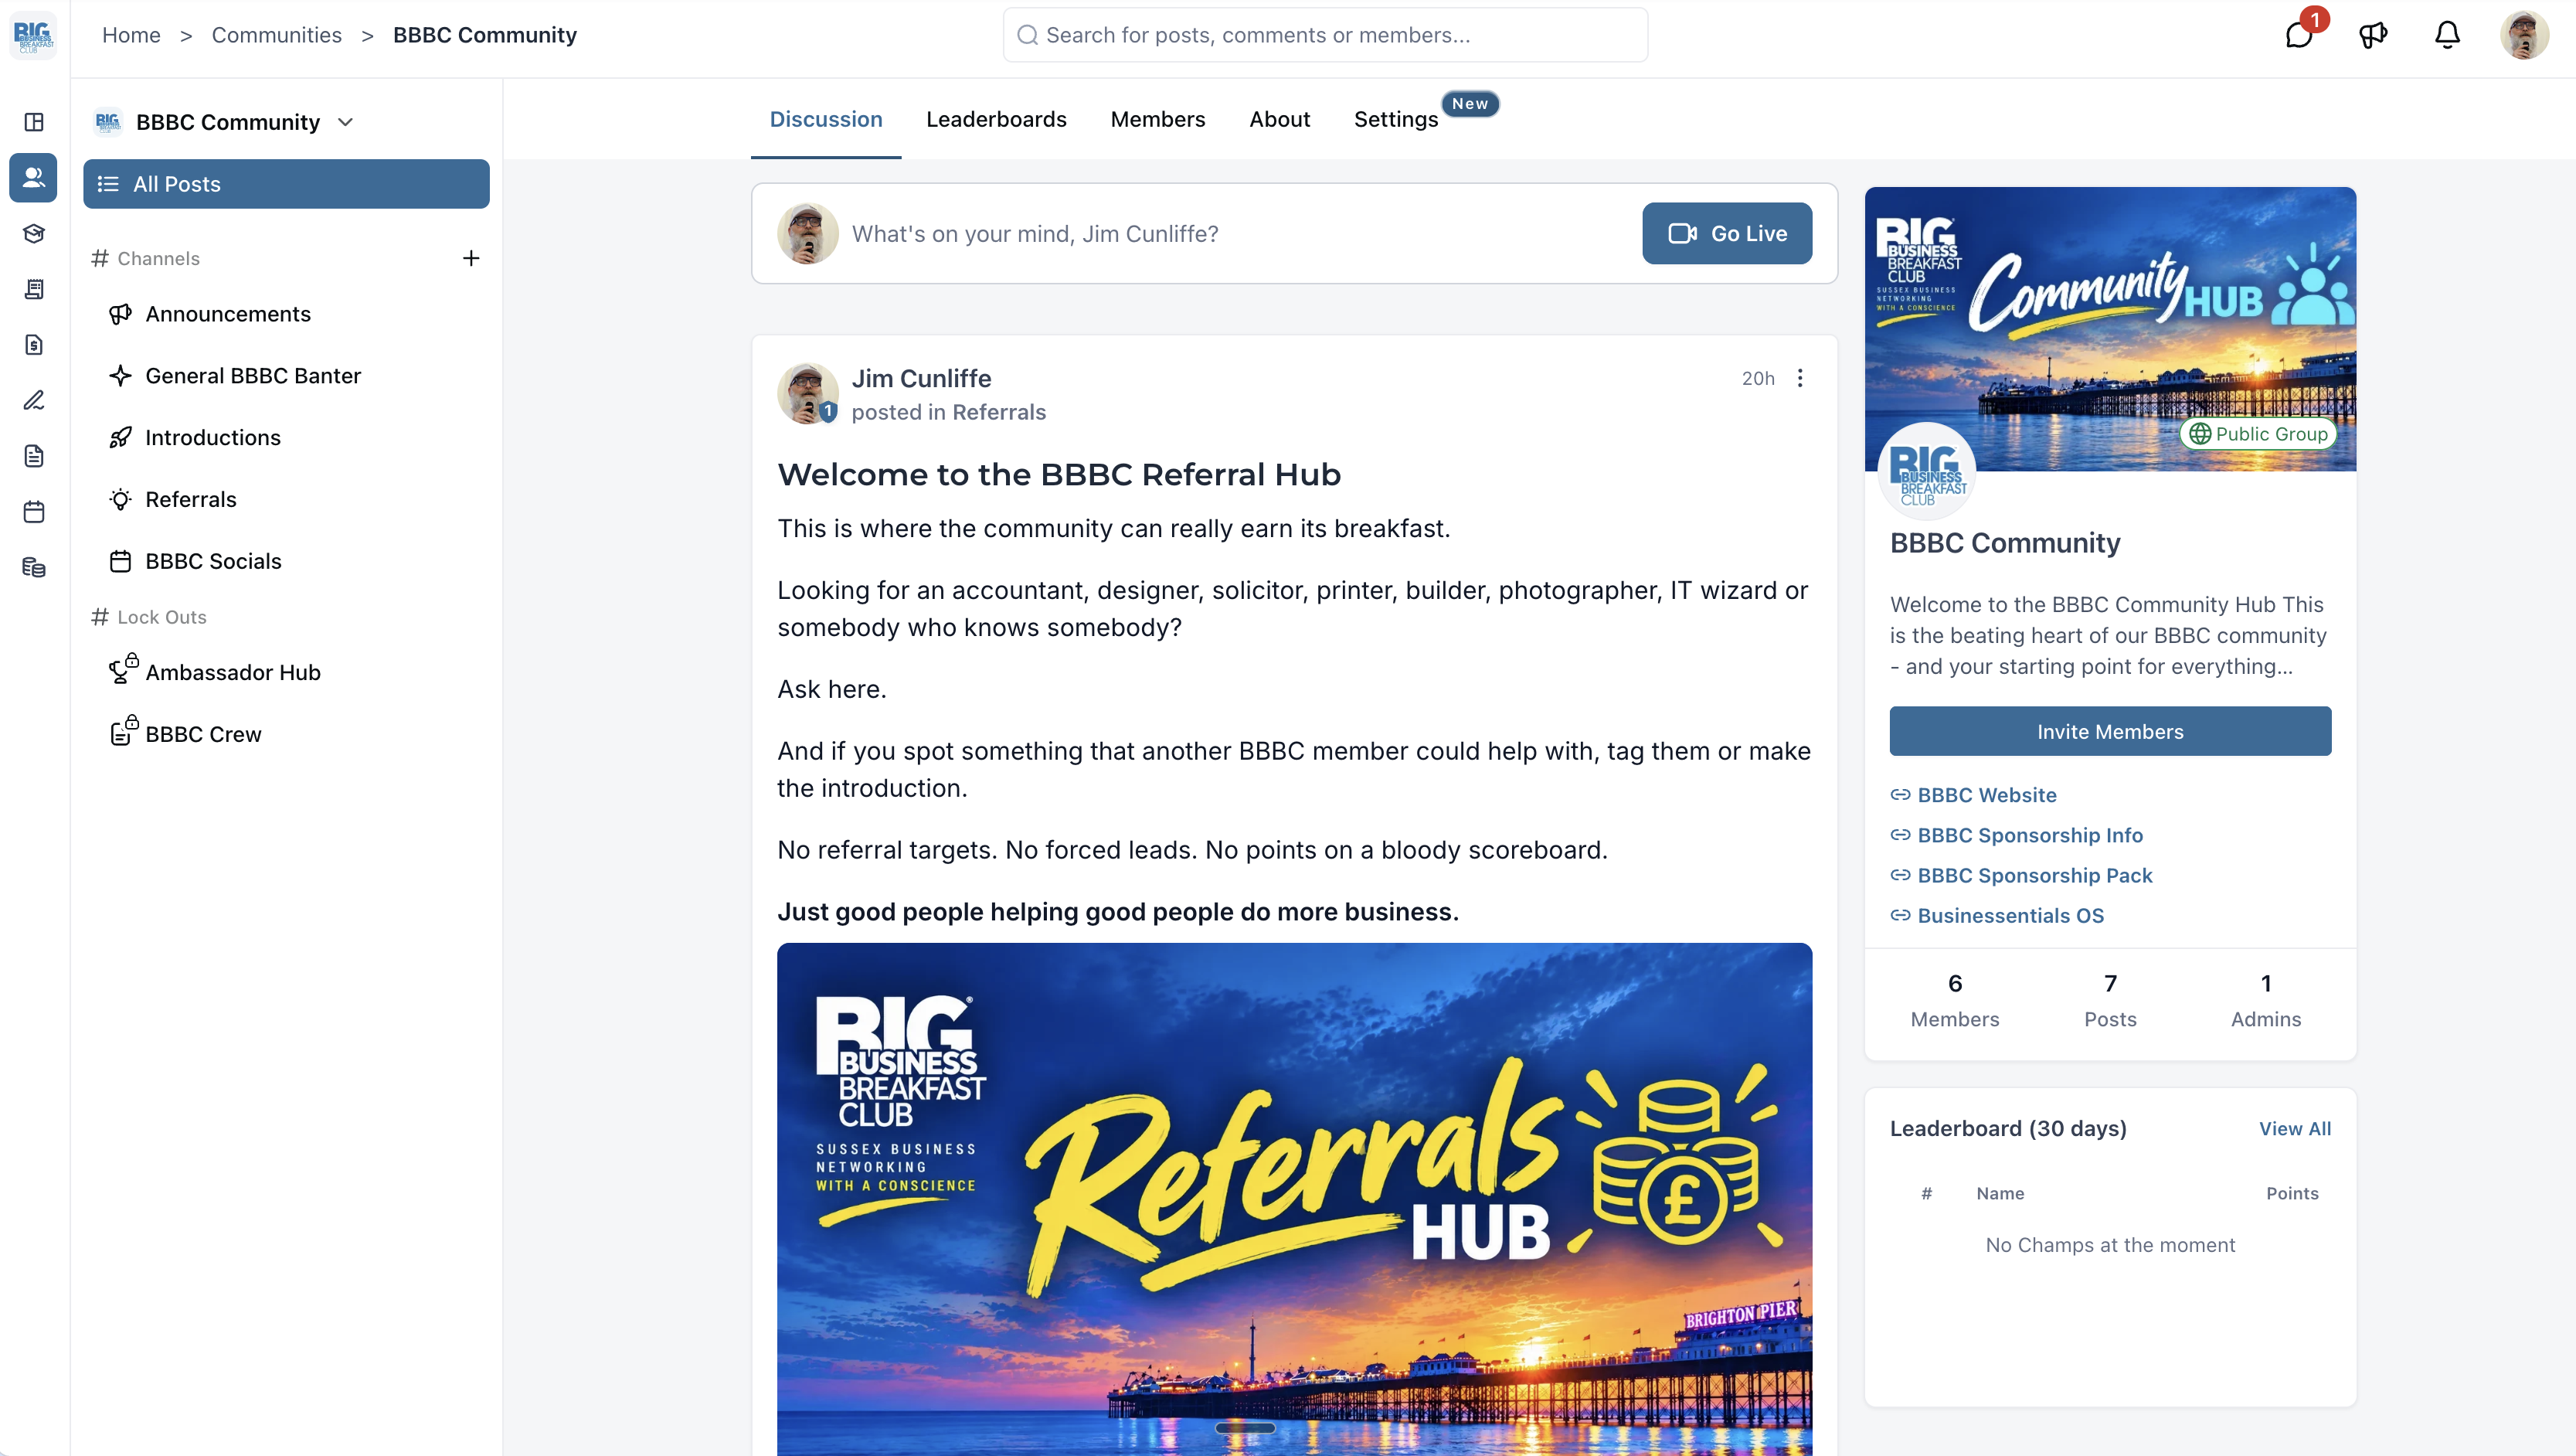Click the 1 Admins stat
2576x1456 pixels.
[x=2266, y=1000]
